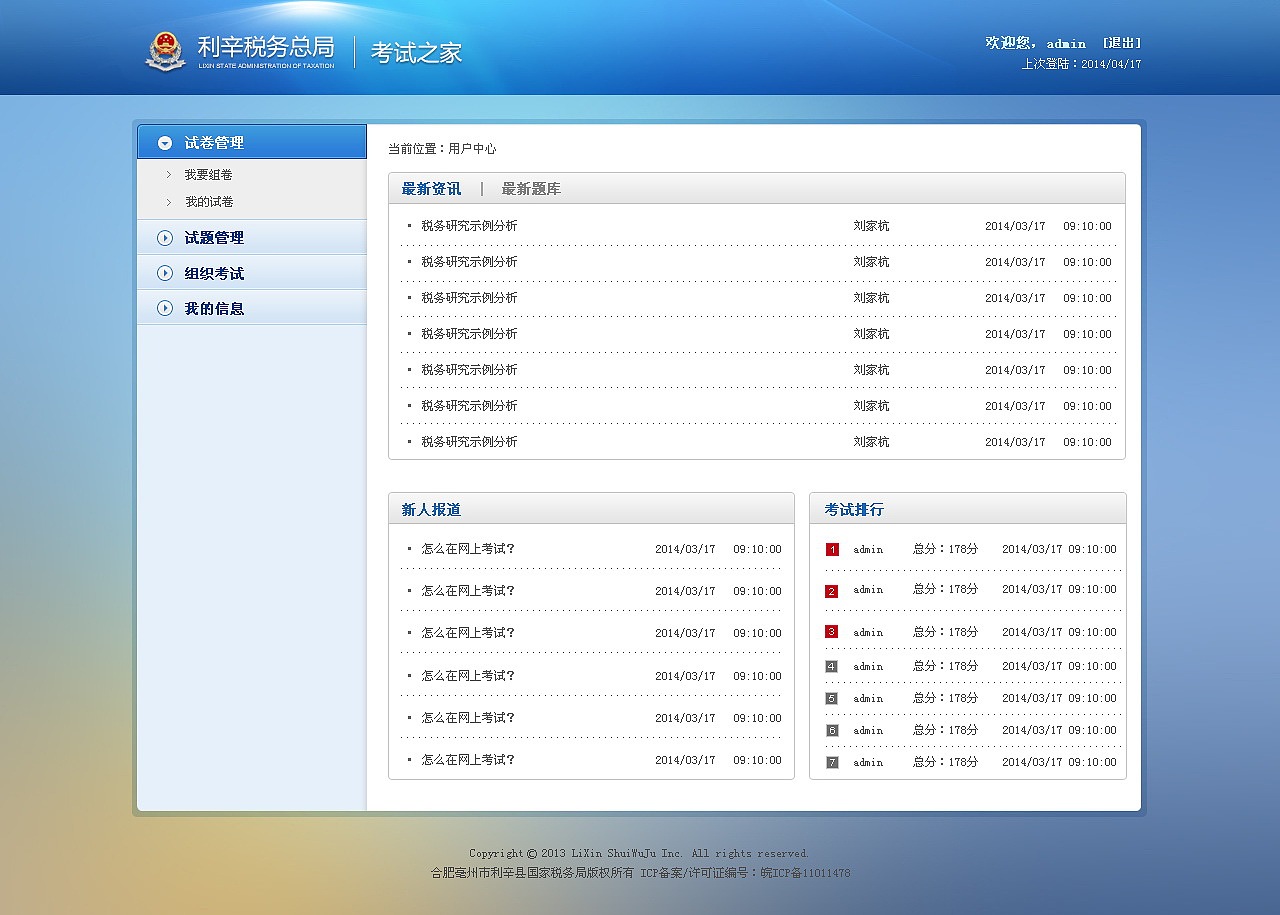1280x915 pixels.
Task: Click the rank 2 red badge
Action: tap(832, 591)
